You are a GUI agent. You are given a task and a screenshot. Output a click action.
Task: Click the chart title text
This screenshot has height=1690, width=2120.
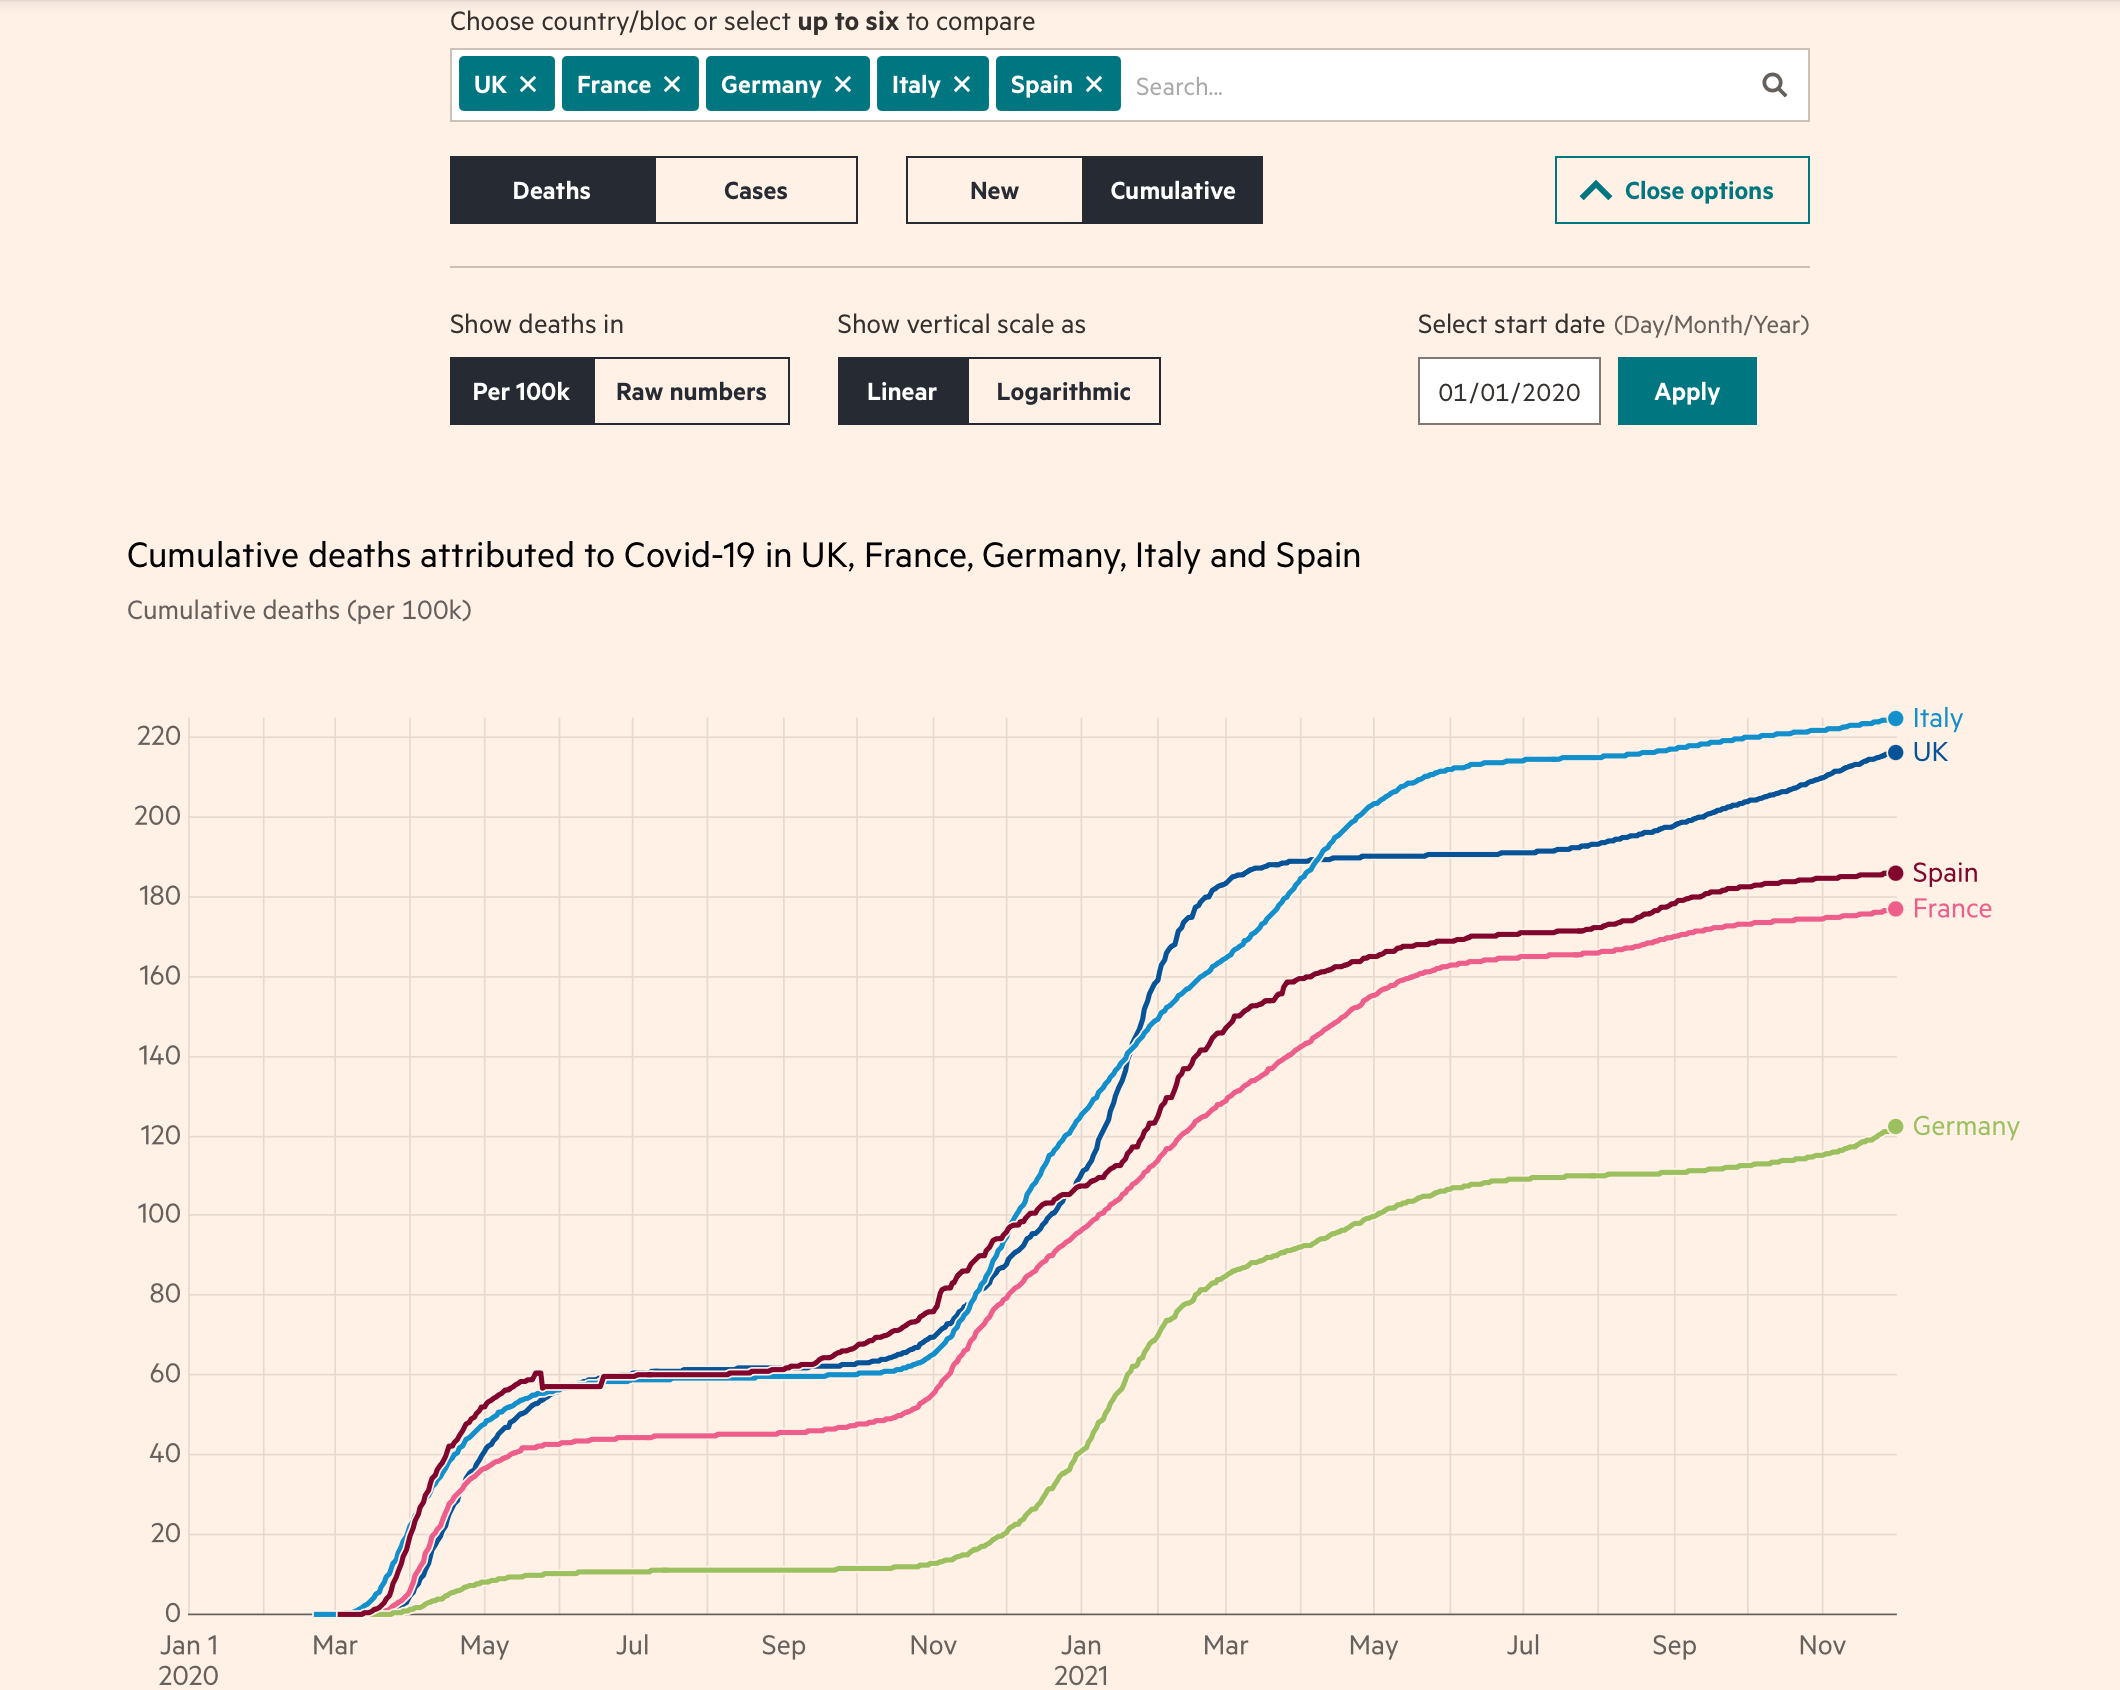point(744,555)
